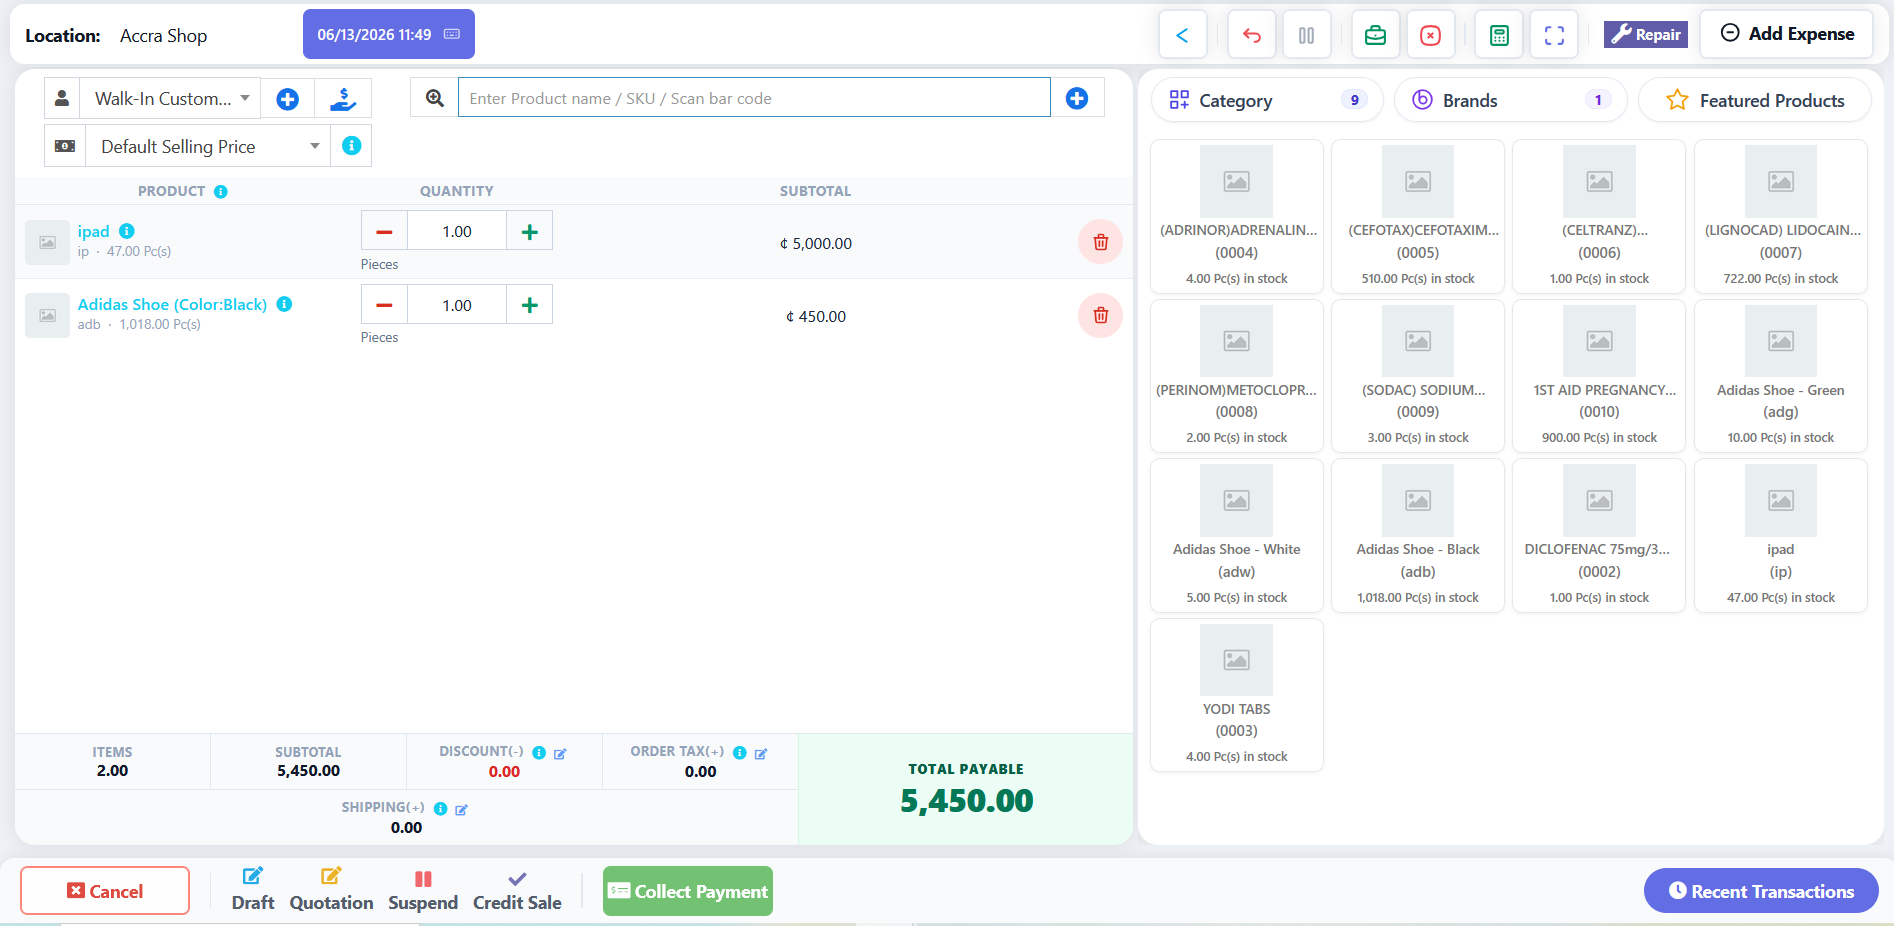Select the Adidas Shoe - Green product card
The image size is (1894, 926).
pos(1781,376)
